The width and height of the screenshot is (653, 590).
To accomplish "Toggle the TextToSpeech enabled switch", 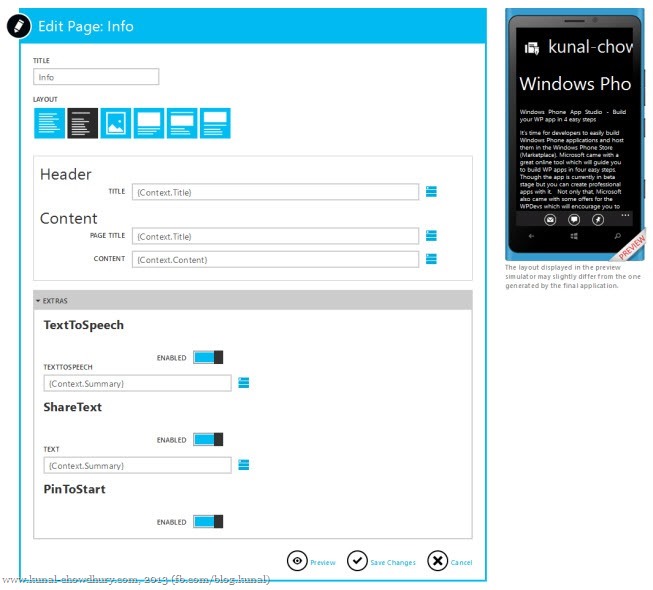I will click(208, 357).
